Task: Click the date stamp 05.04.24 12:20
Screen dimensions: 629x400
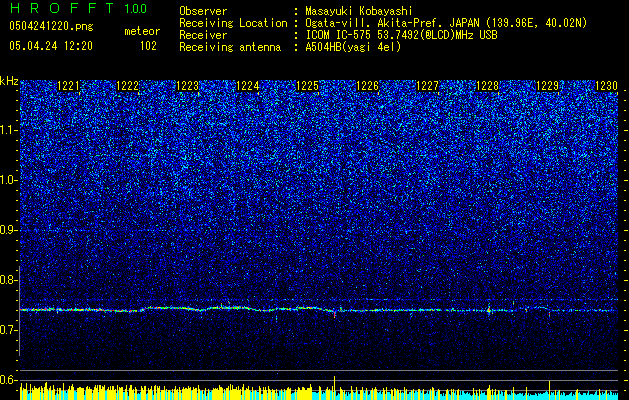Action: pos(51,46)
